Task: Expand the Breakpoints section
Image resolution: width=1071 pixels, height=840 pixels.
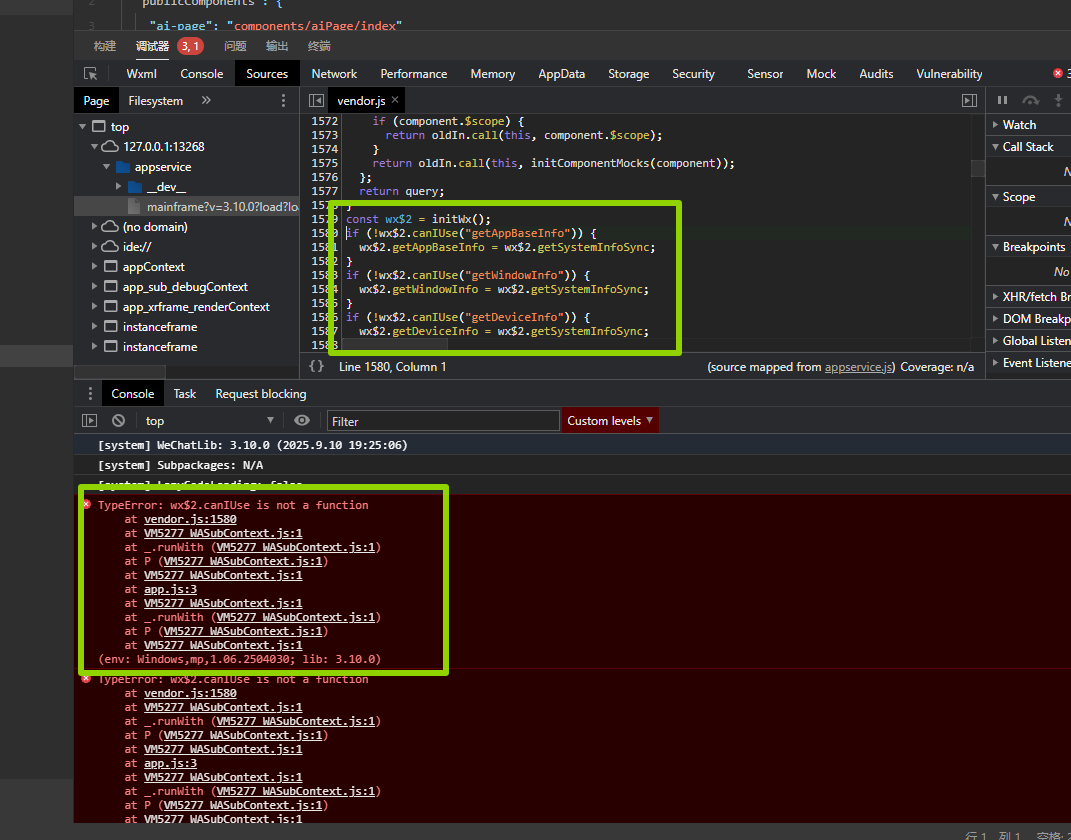Action: (1033, 247)
